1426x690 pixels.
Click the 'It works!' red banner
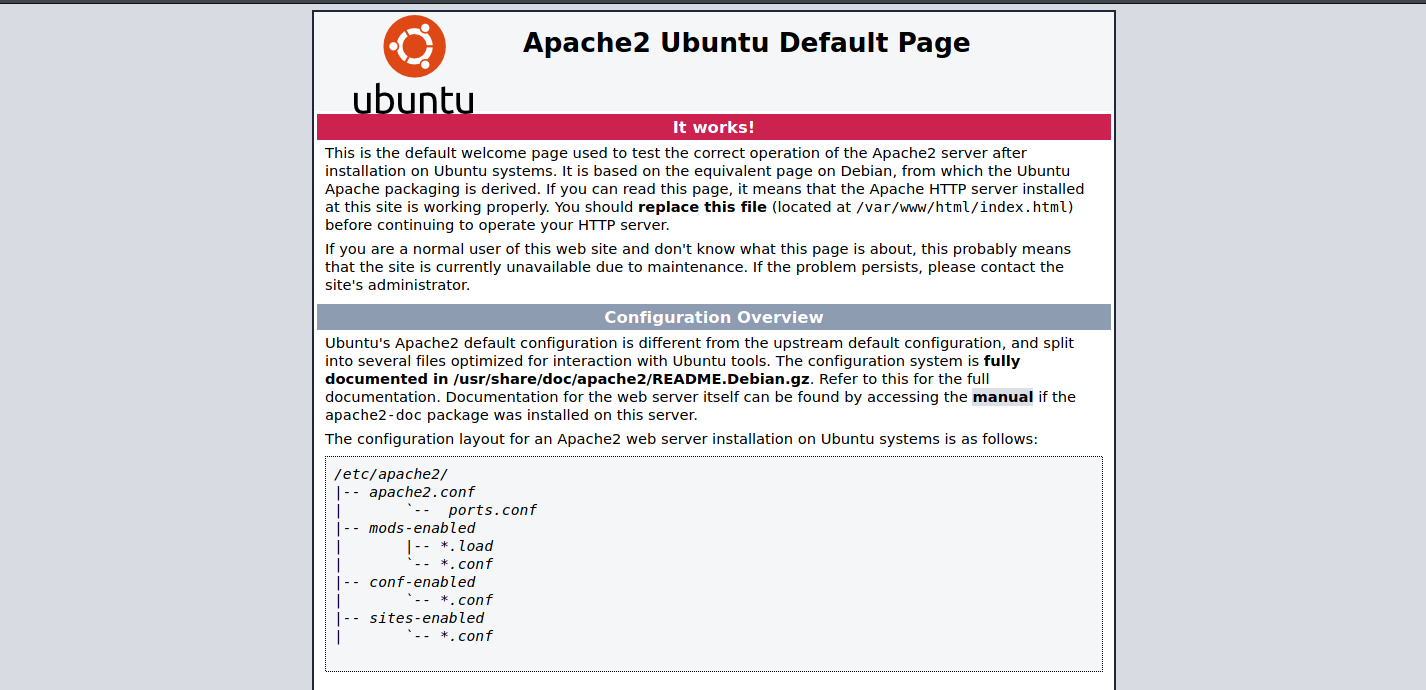coord(714,127)
